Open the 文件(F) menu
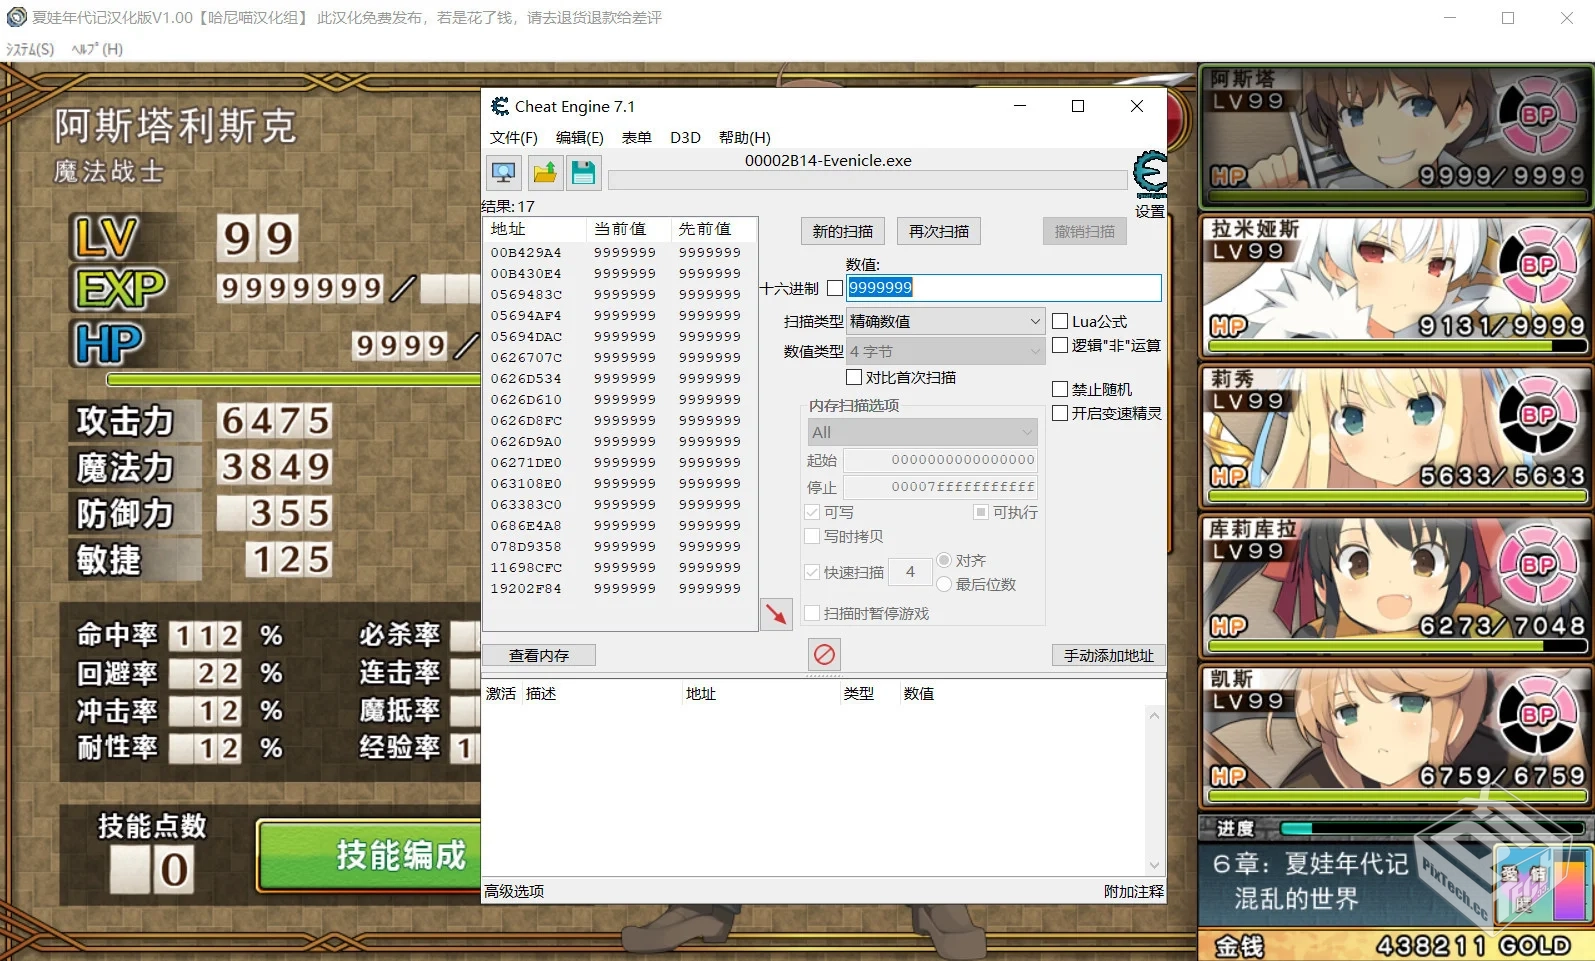Screen dimensions: 1595x961 click(x=514, y=137)
